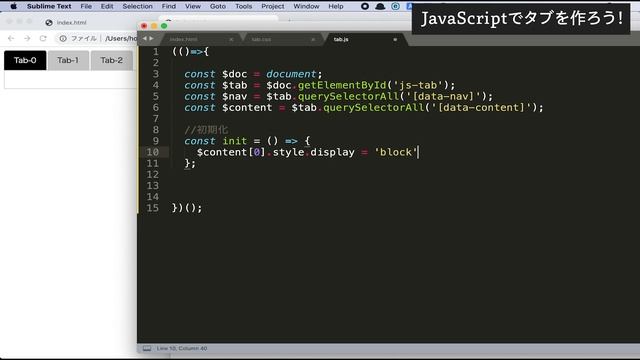
Task: Click 'js-tab' string on line 4
Action: tap(418, 85)
